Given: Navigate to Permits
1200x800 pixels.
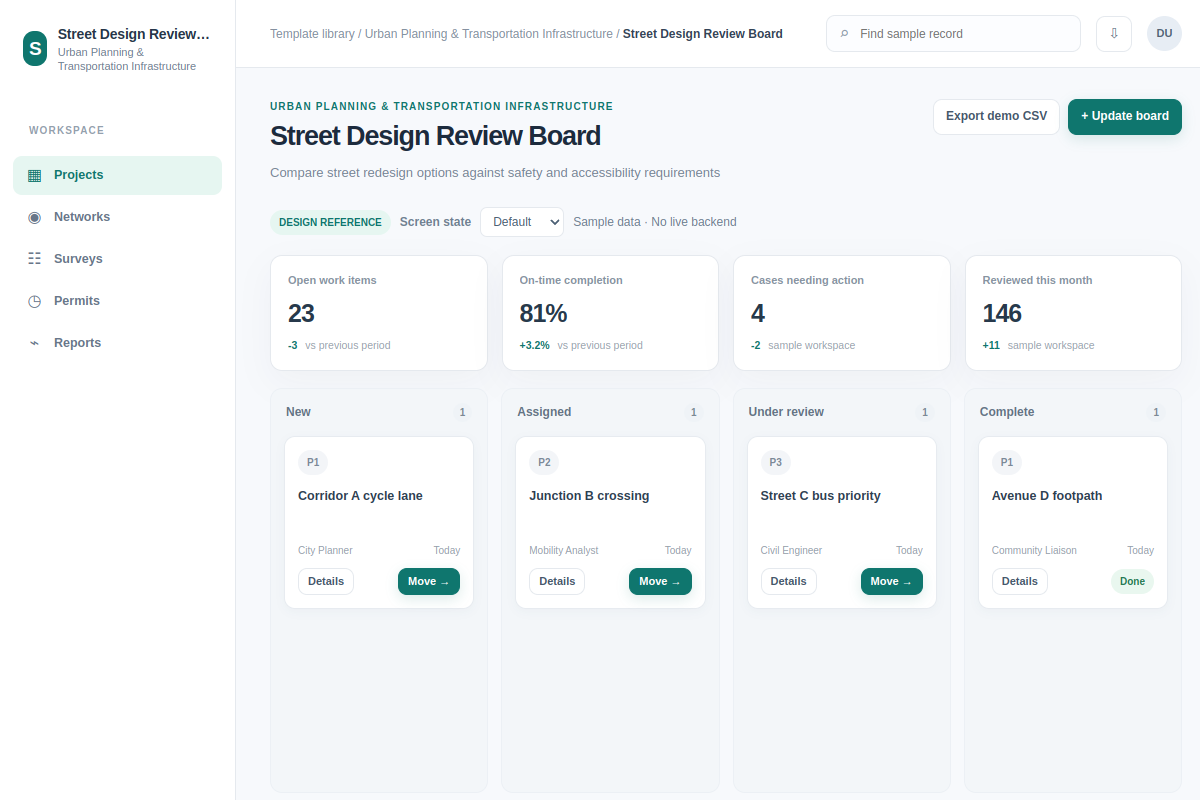Looking at the screenshot, I should [x=117, y=301].
